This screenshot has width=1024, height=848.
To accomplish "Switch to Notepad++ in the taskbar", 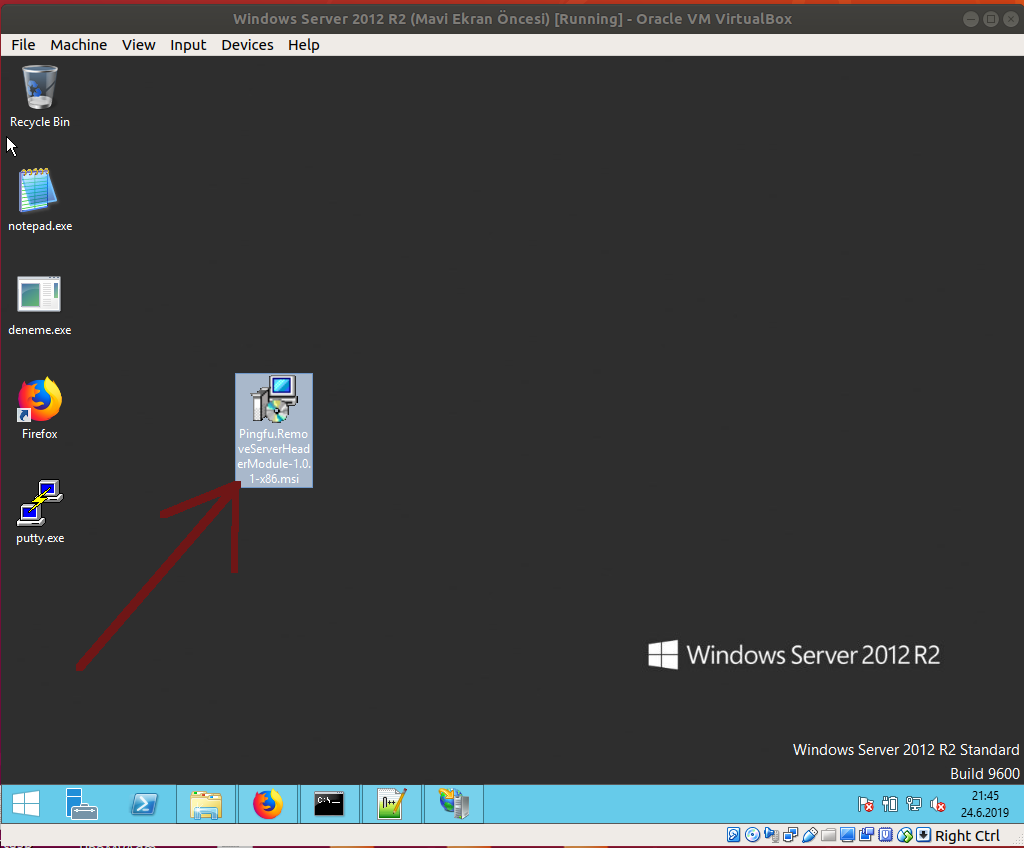I will pyautogui.click(x=391, y=804).
